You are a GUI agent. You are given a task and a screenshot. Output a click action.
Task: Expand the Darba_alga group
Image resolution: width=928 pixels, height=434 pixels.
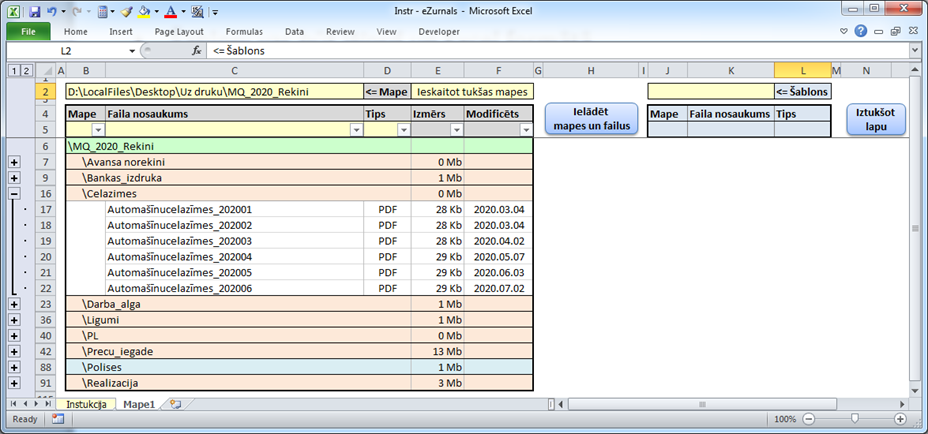tap(14, 304)
